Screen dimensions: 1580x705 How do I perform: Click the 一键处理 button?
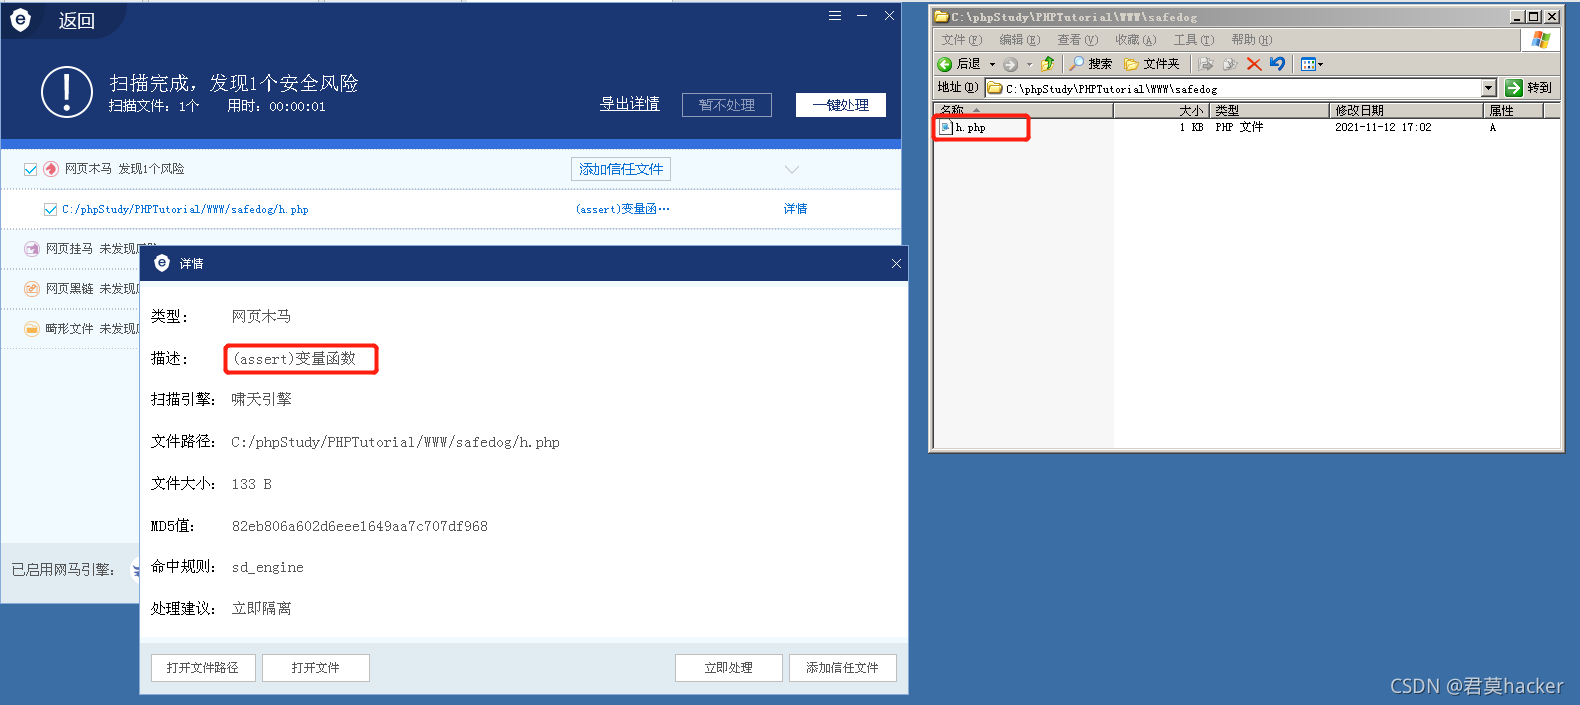tap(841, 105)
